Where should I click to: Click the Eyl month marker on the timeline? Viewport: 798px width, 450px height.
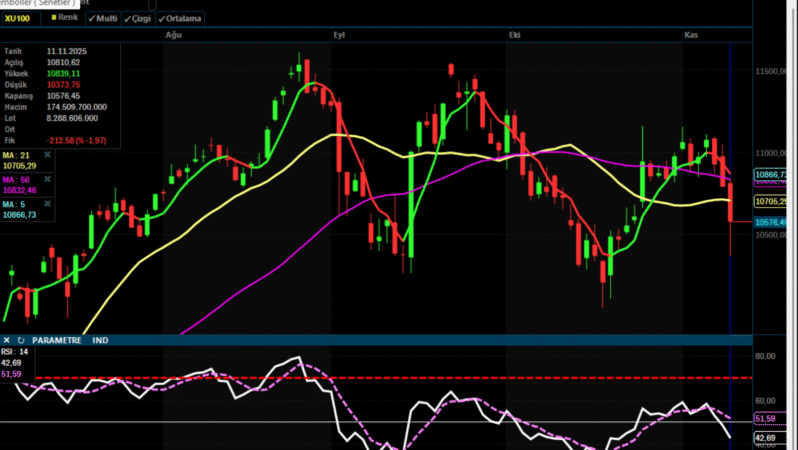(339, 35)
